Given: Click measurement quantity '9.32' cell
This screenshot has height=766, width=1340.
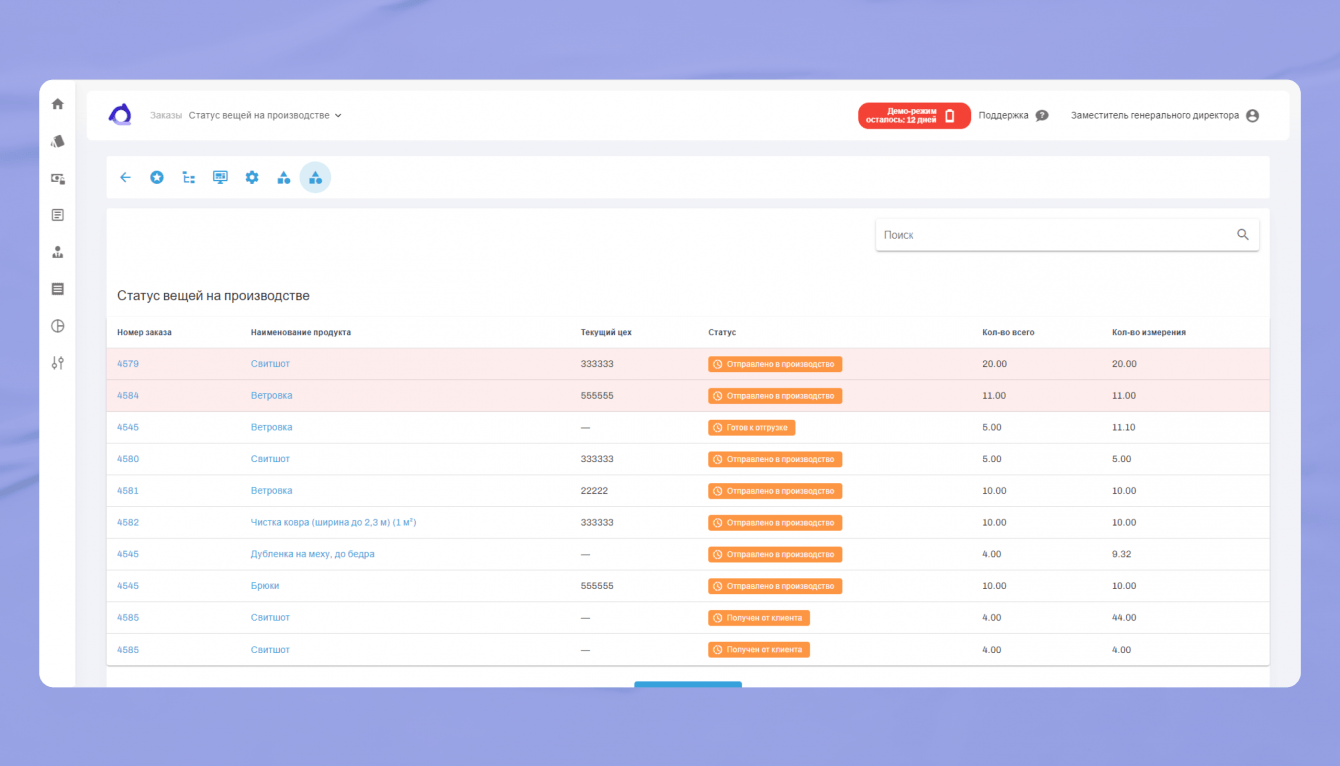Looking at the screenshot, I should 1122,554.
